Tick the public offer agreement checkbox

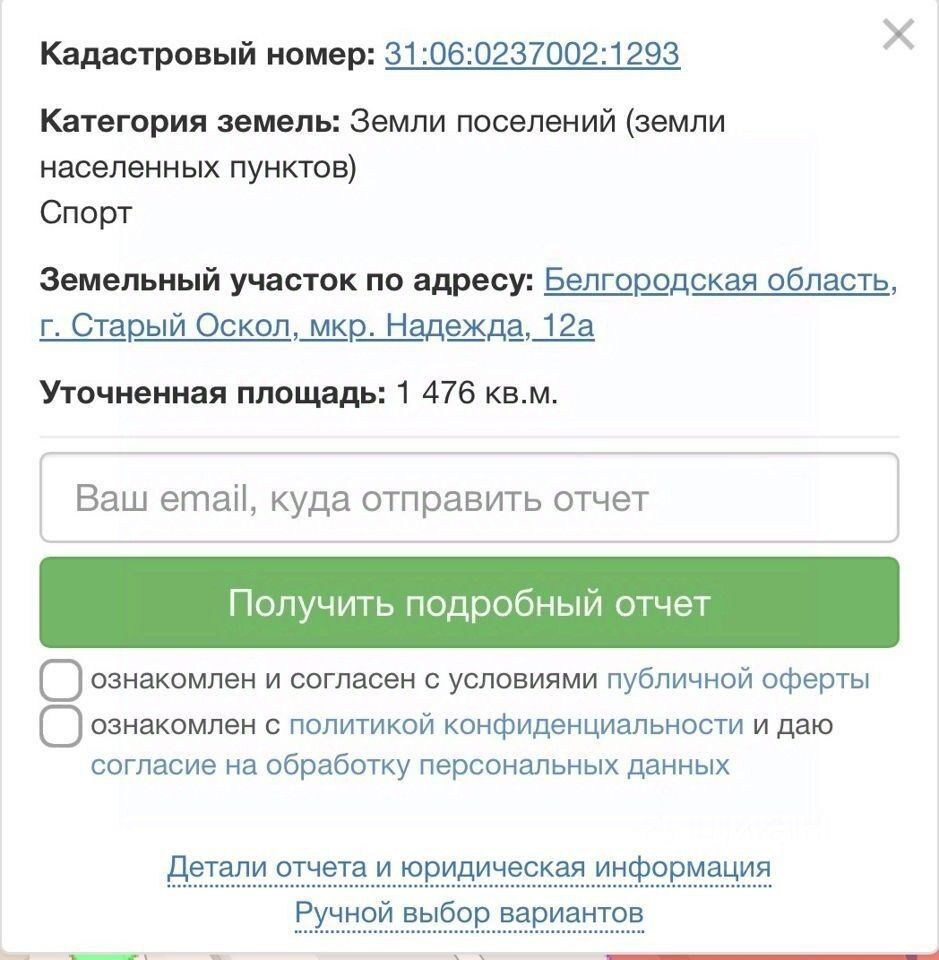61,680
